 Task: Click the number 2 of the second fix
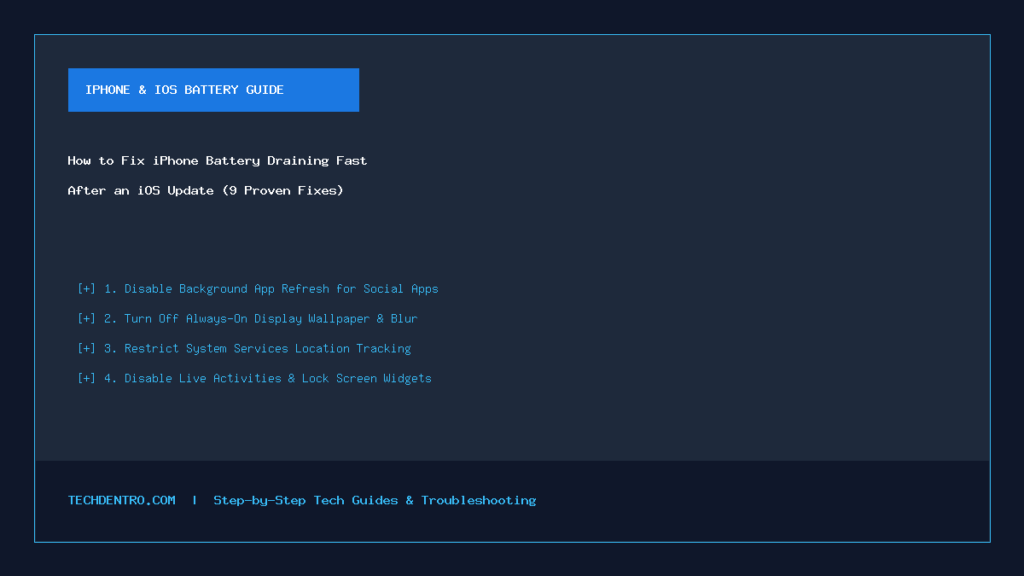[110, 319]
